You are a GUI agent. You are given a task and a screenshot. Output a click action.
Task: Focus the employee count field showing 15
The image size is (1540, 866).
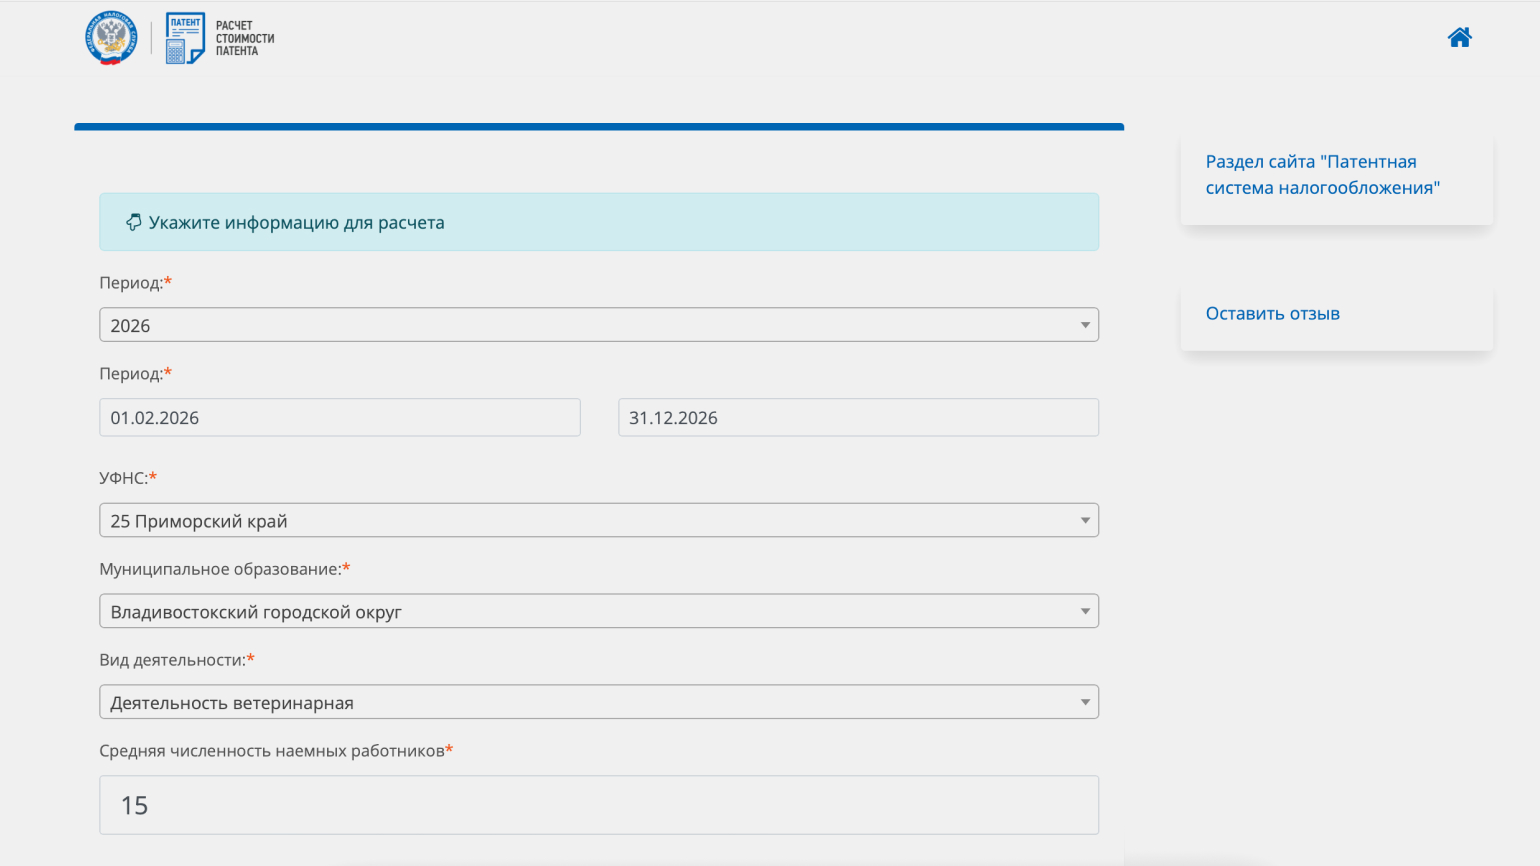coord(598,805)
